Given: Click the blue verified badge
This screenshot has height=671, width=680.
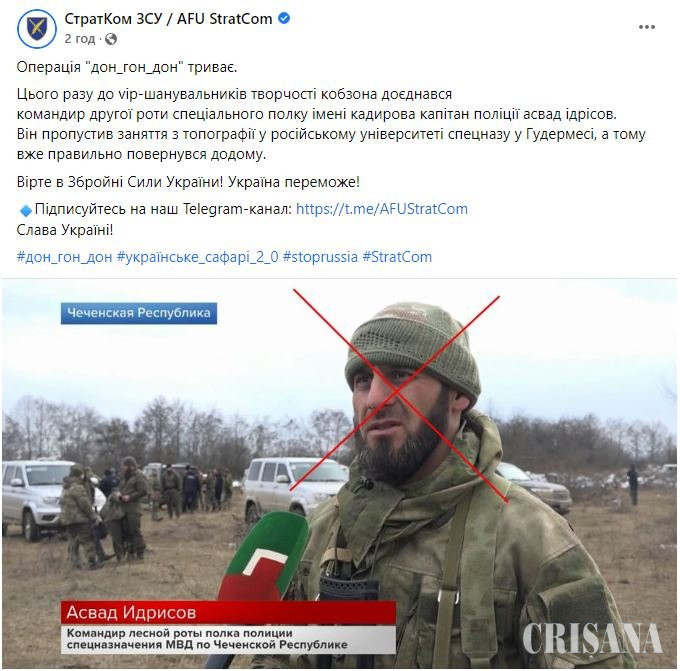Looking at the screenshot, I should point(284,19).
